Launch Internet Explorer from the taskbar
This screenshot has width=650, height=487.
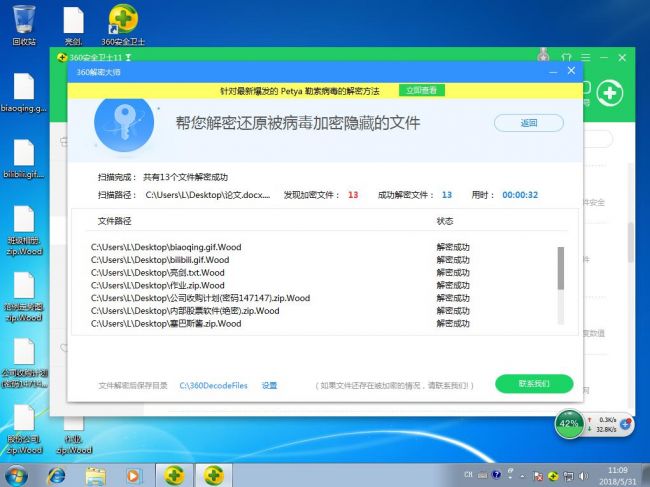[x=56, y=475]
